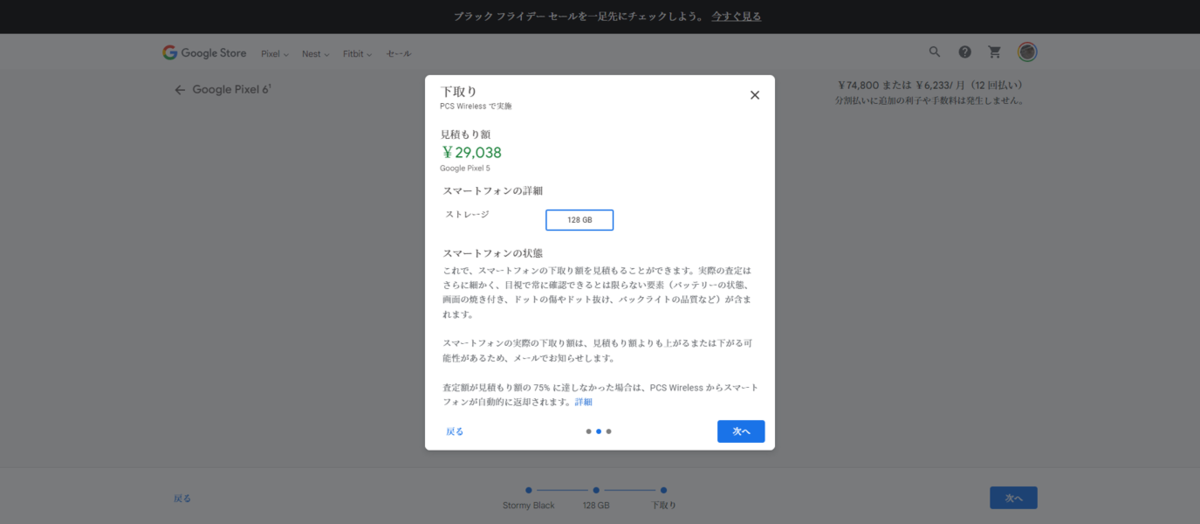The height and width of the screenshot is (524, 1200).
Task: Click the ¥29,038 estimate amount
Action: tap(471, 152)
